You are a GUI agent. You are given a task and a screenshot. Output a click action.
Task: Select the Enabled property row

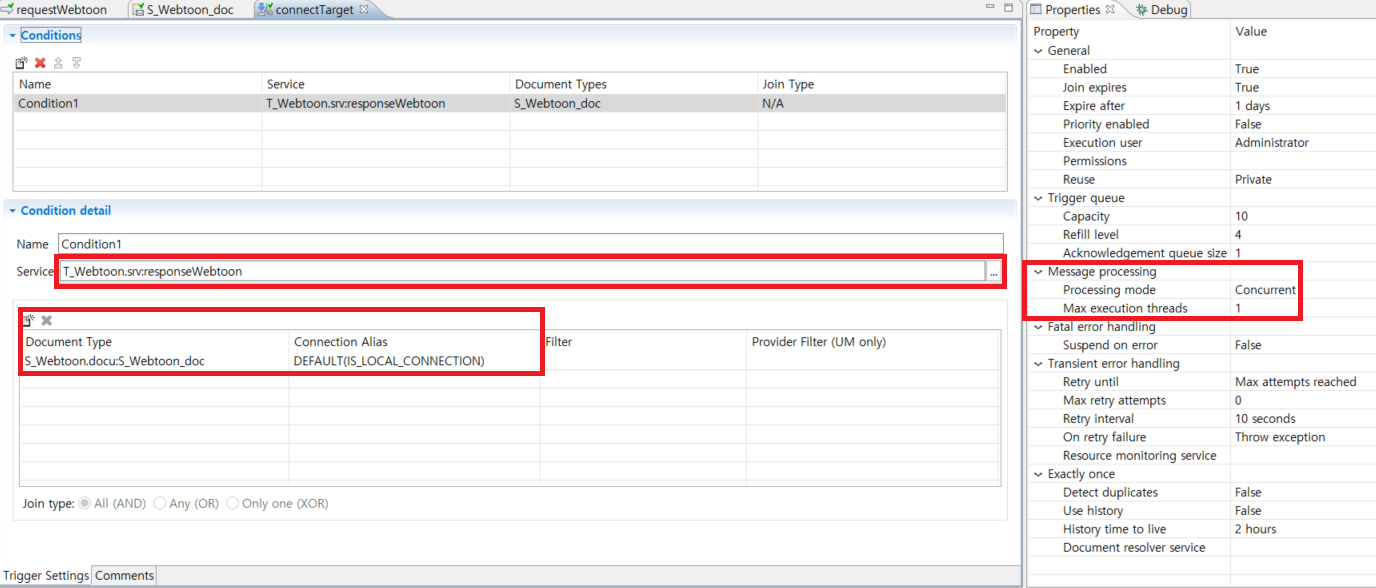(x=1201, y=69)
